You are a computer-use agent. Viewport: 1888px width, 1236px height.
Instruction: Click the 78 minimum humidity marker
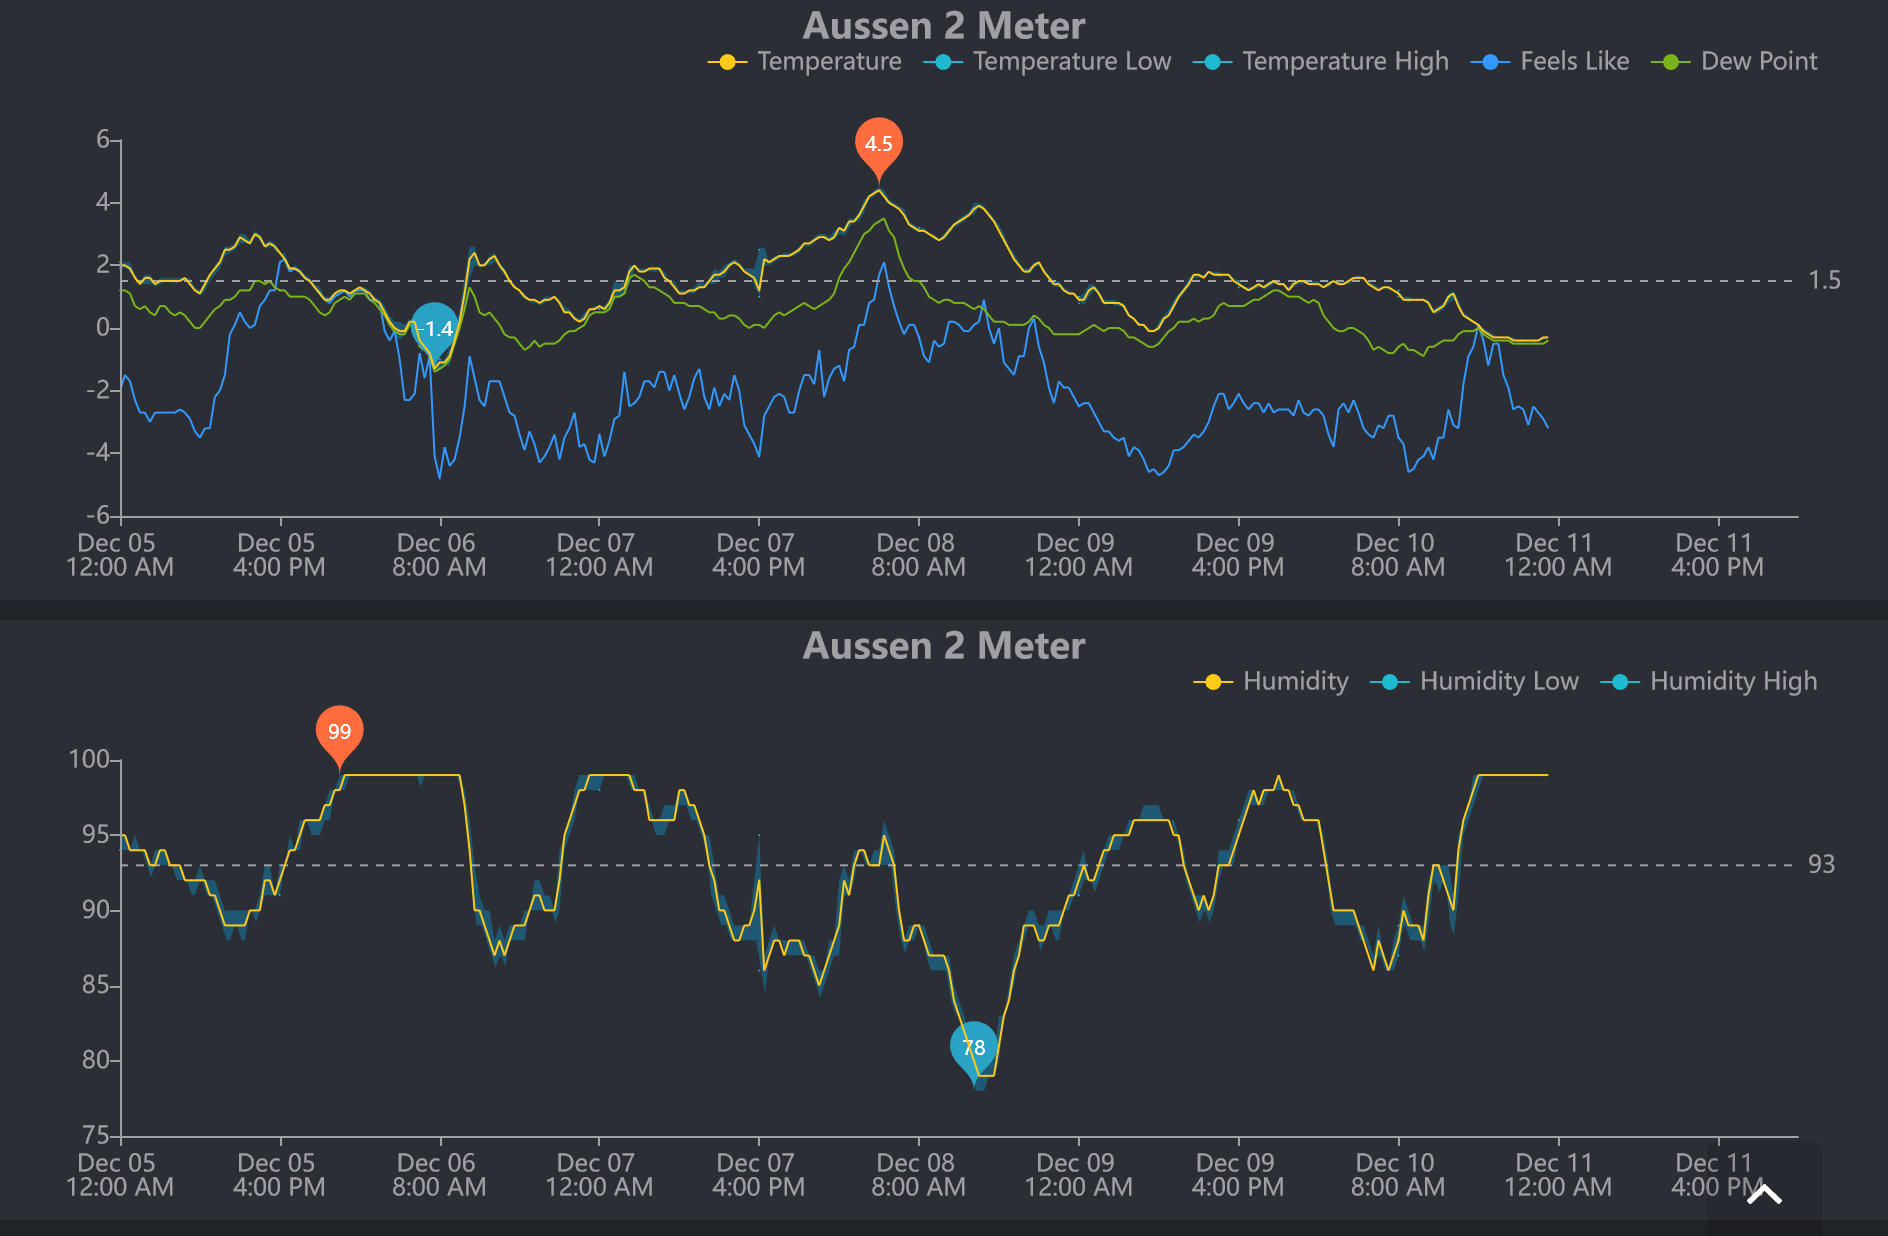pos(974,1048)
